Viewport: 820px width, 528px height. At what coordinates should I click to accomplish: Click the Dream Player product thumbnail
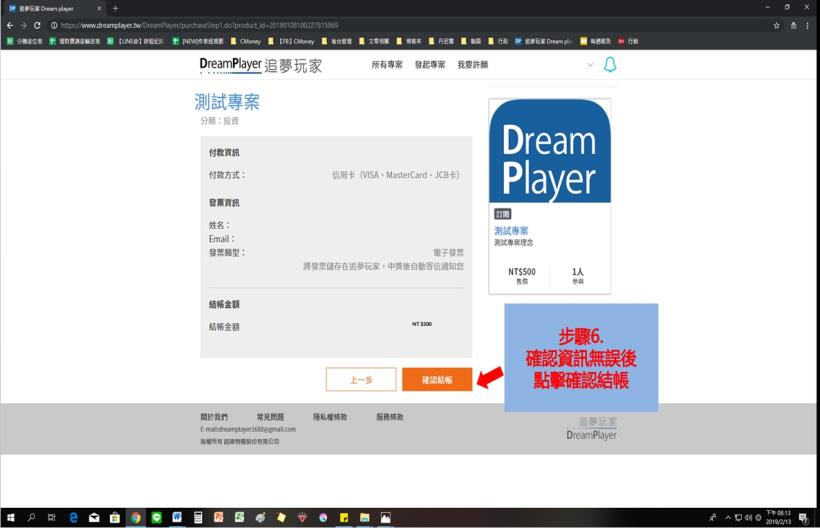[549, 151]
